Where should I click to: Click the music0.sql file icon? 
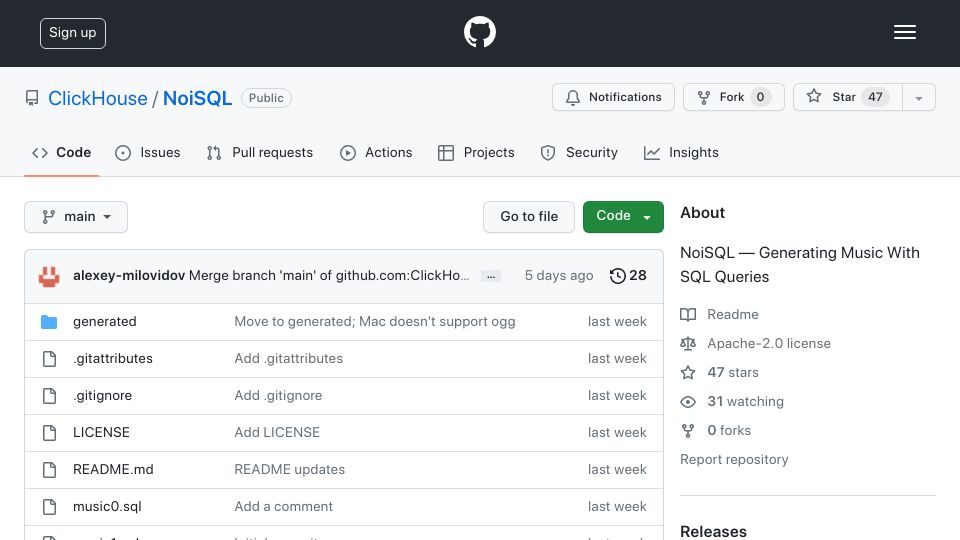pyautogui.click(x=50, y=506)
